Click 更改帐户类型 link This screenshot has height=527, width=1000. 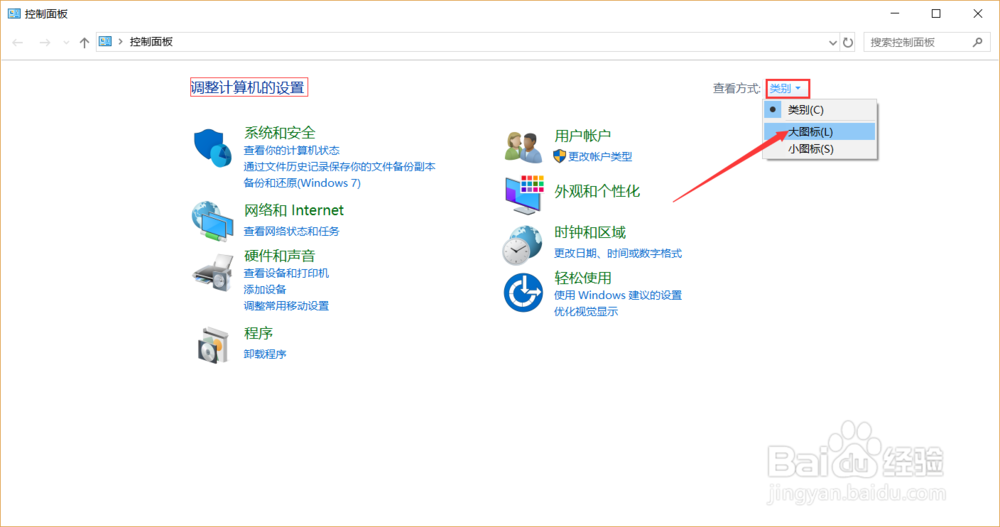[599, 156]
